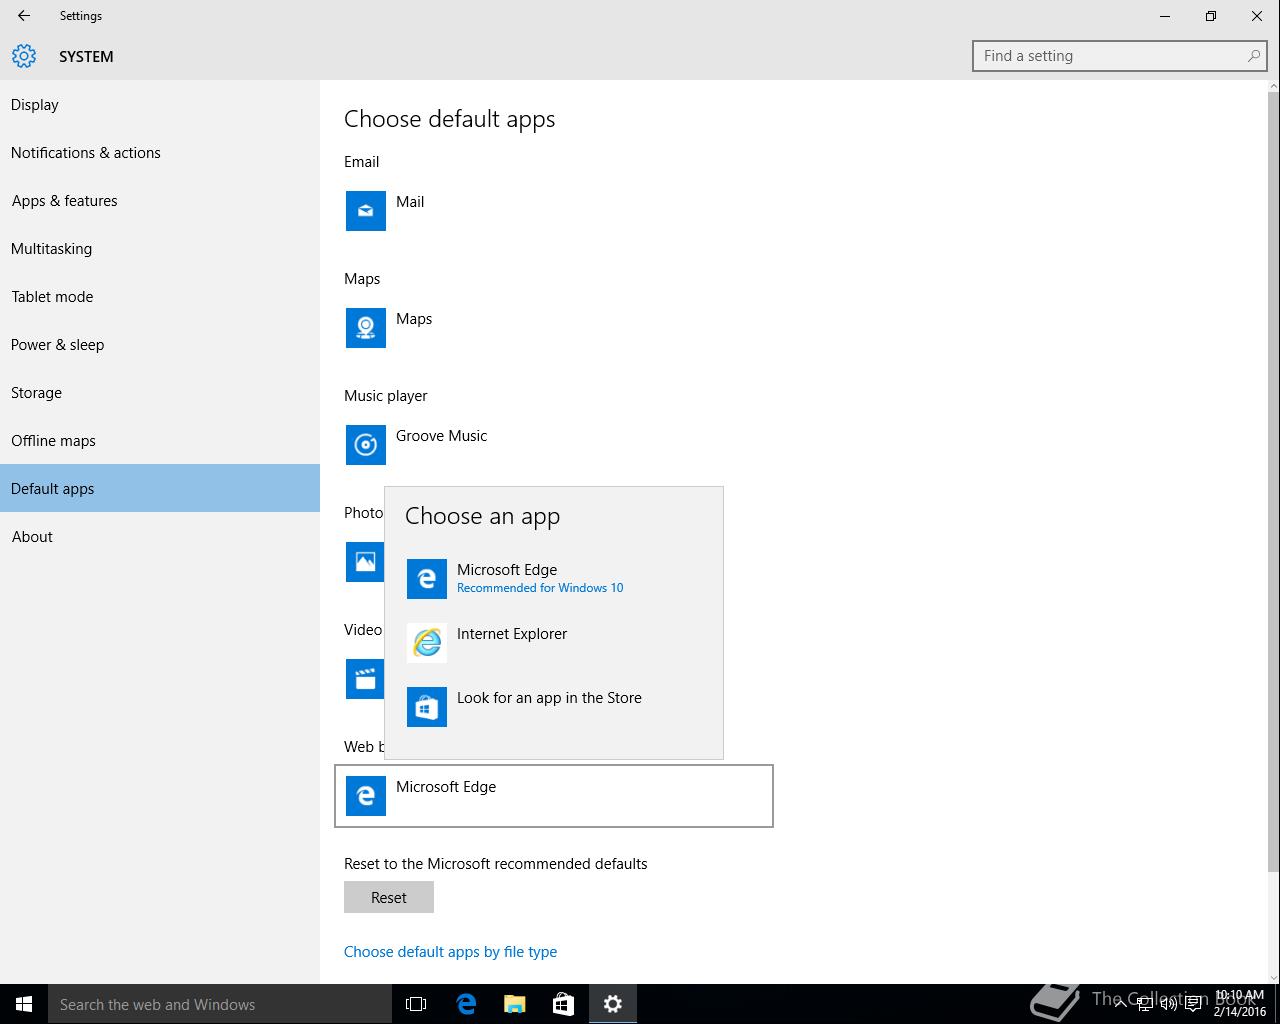The width and height of the screenshot is (1280, 1024).
Task: Select Look for an app in the Store
Action: (554, 707)
